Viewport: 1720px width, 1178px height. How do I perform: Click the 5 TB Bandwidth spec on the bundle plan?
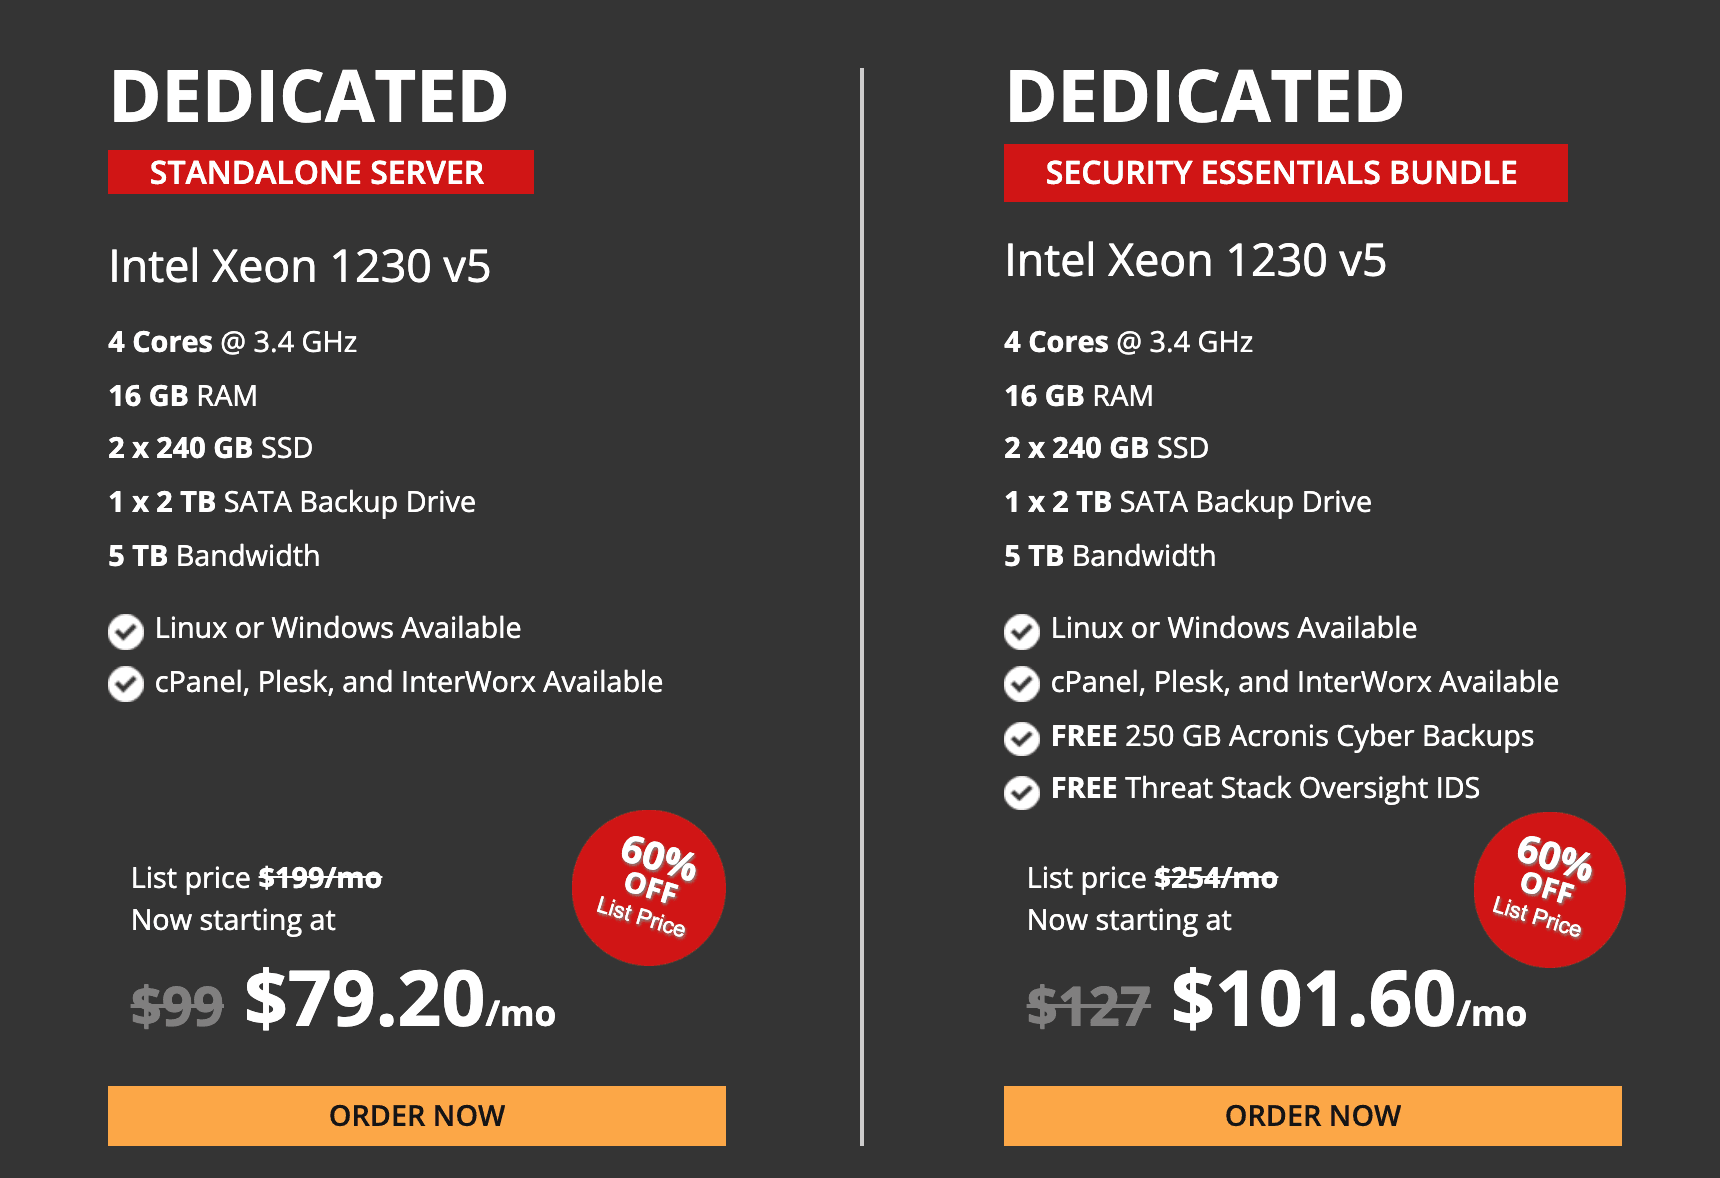(x=1109, y=556)
